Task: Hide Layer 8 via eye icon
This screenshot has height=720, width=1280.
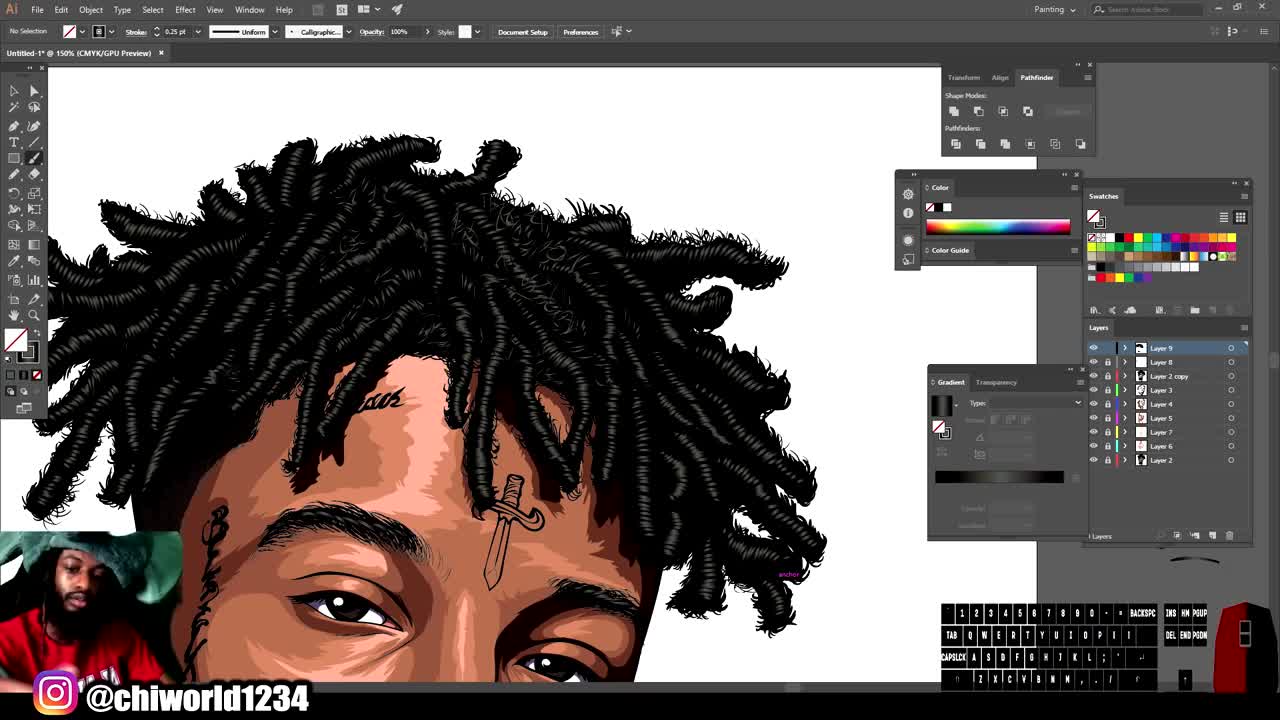Action: point(1093,362)
